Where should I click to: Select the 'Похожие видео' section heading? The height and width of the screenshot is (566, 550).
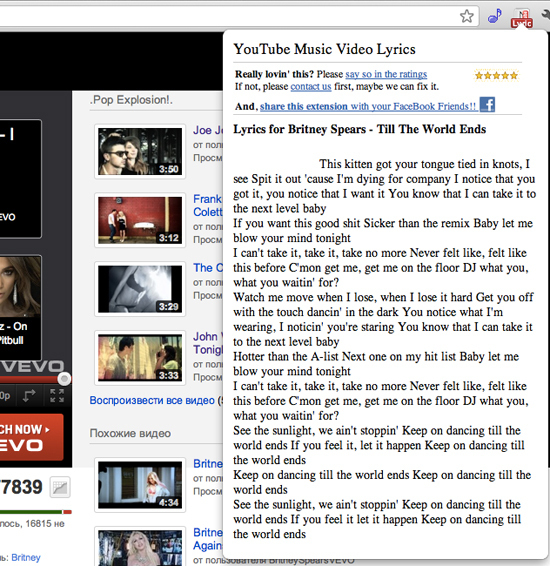[x=130, y=433]
